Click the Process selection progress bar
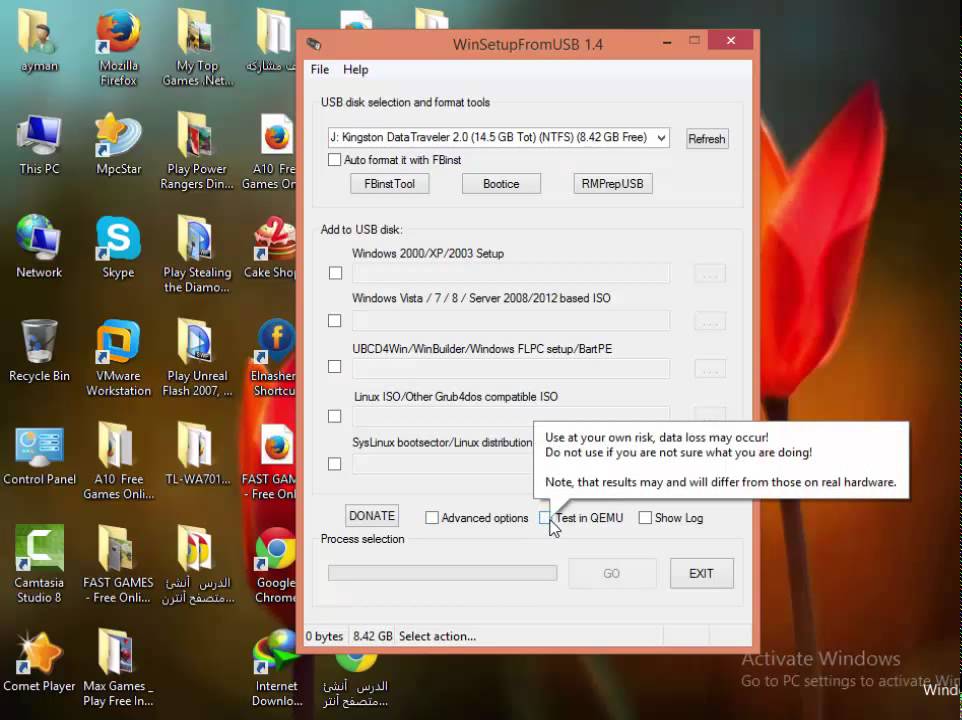 (442, 573)
